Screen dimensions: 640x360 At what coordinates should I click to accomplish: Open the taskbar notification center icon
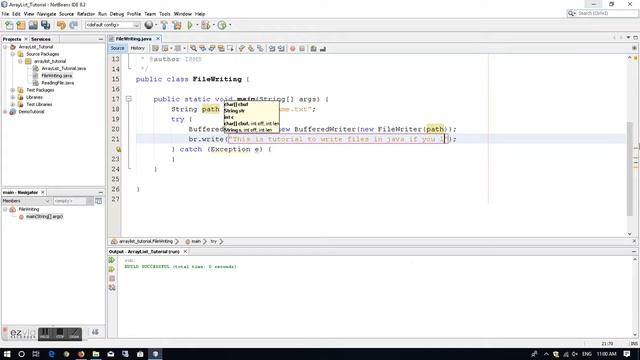point(627,354)
